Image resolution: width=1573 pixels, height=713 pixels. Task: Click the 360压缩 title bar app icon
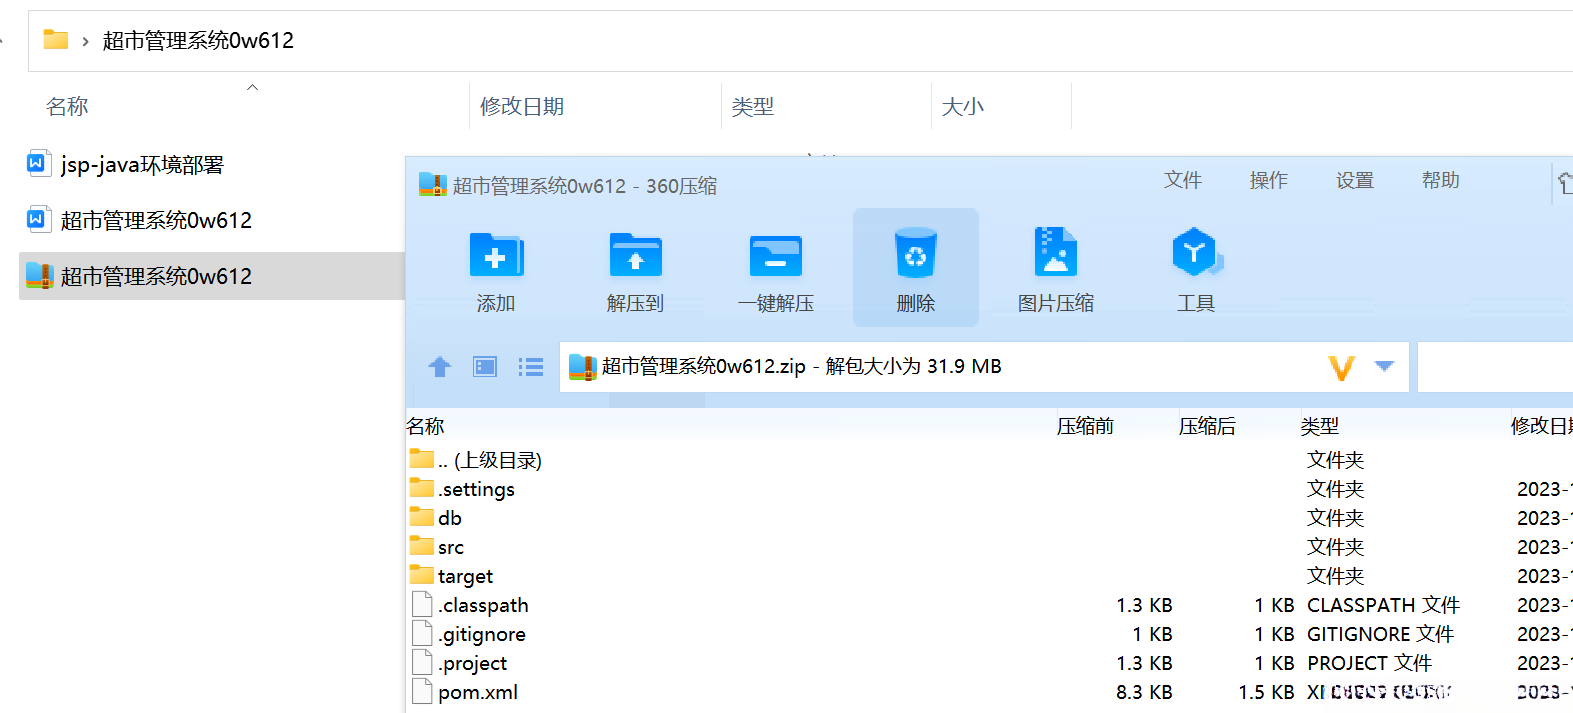432,184
